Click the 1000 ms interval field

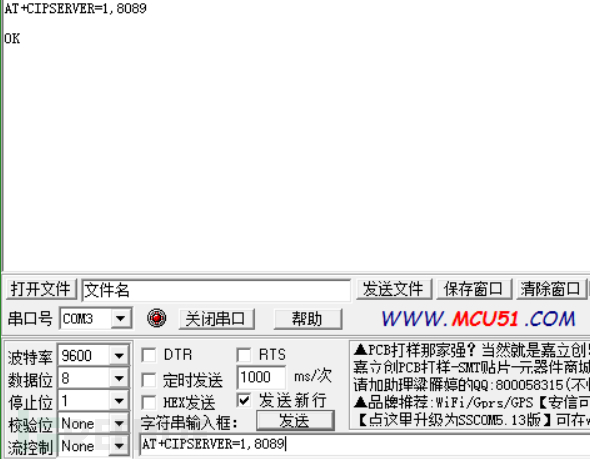[x=261, y=377]
